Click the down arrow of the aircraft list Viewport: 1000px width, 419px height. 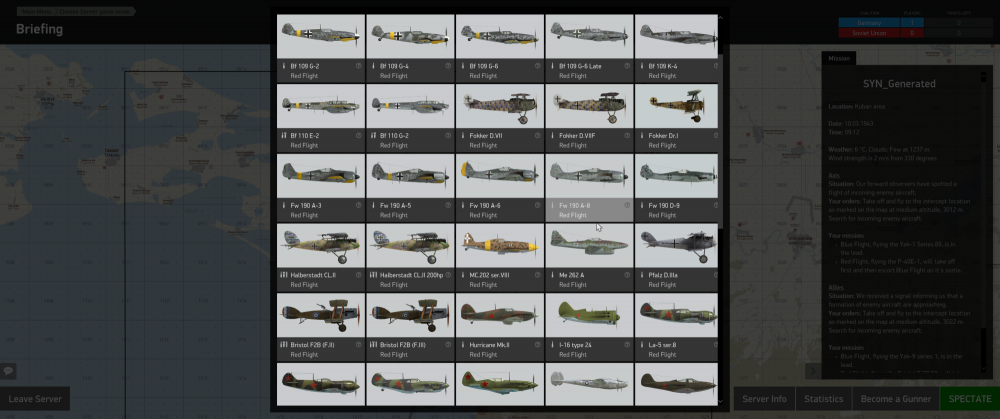click(721, 401)
